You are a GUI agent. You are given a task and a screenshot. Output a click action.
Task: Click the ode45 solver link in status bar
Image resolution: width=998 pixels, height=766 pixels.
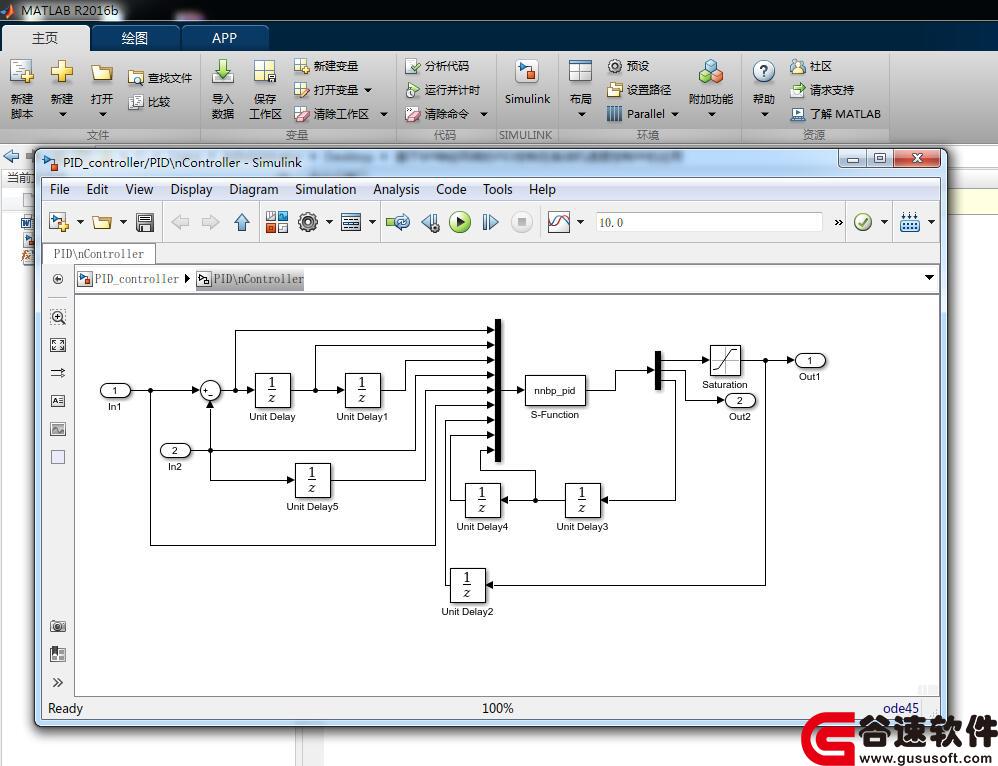(901, 708)
